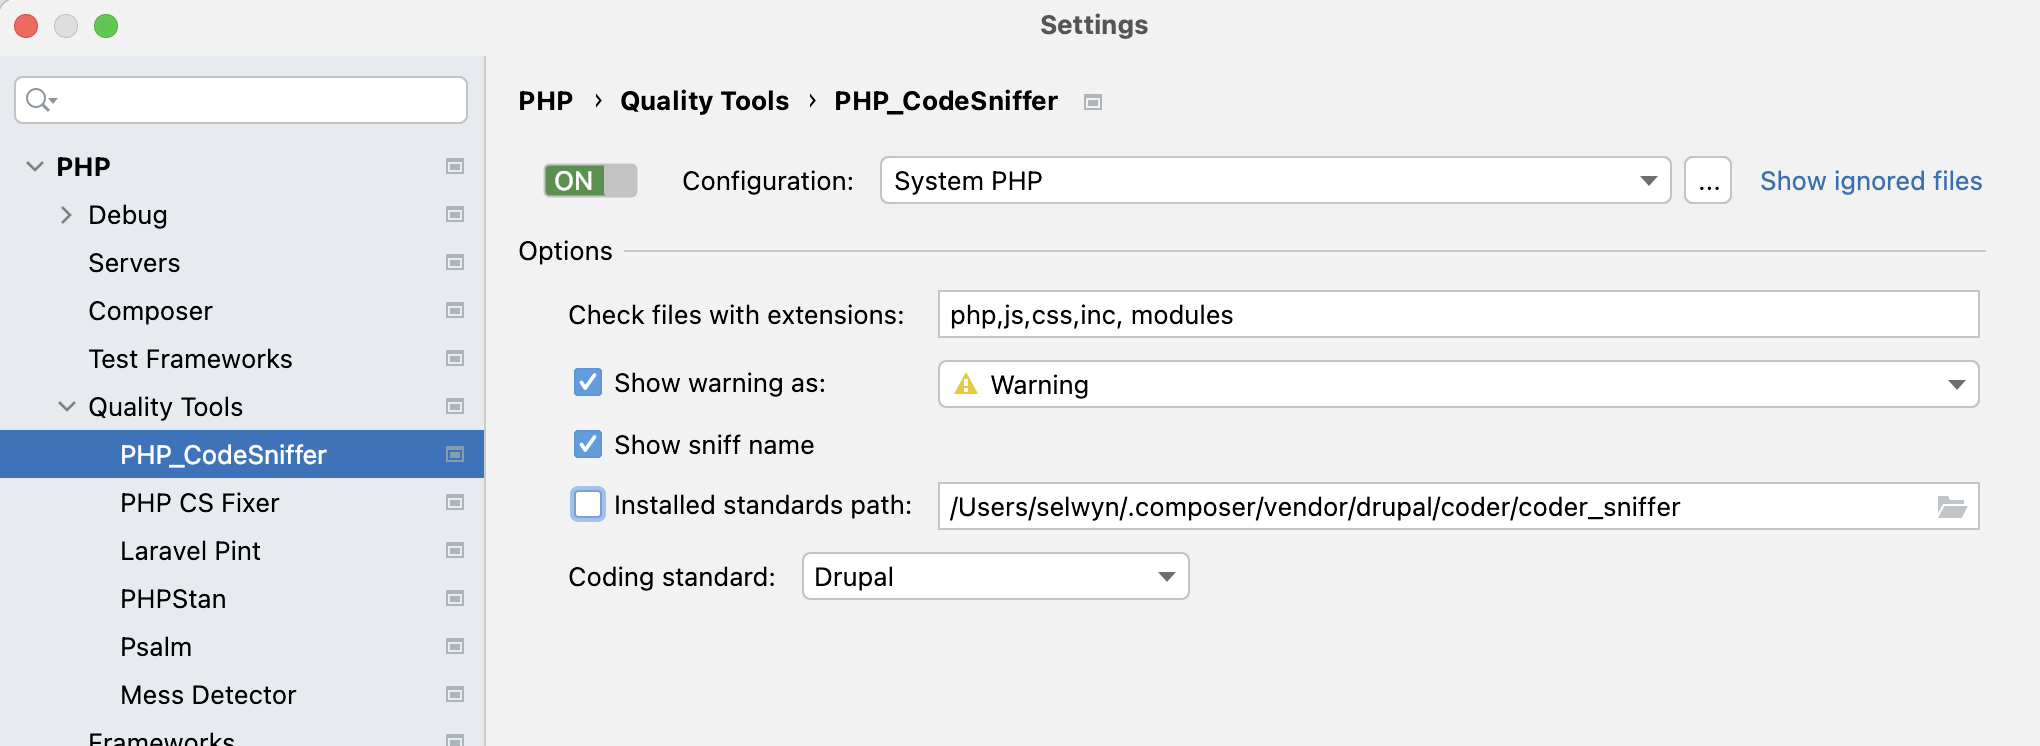Click into the settings search field
Screen dimensions: 2040x746
[x=241, y=100]
